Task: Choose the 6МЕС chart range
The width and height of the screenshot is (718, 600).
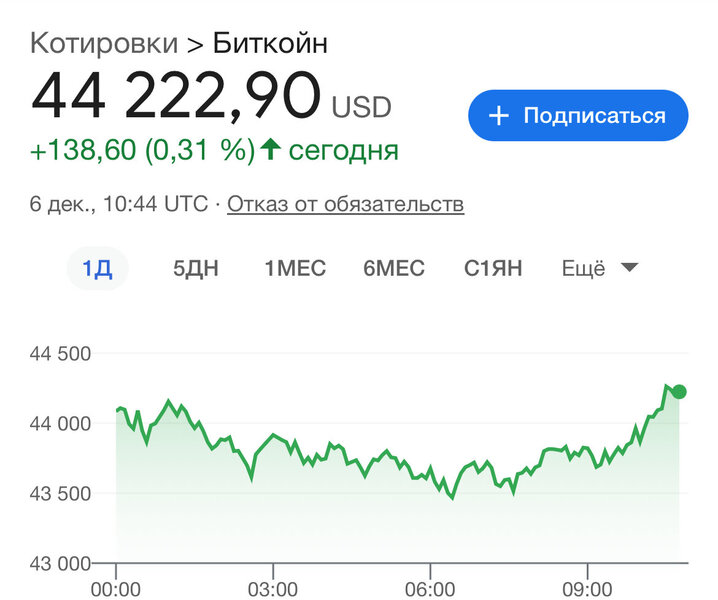Action: pyautogui.click(x=394, y=268)
